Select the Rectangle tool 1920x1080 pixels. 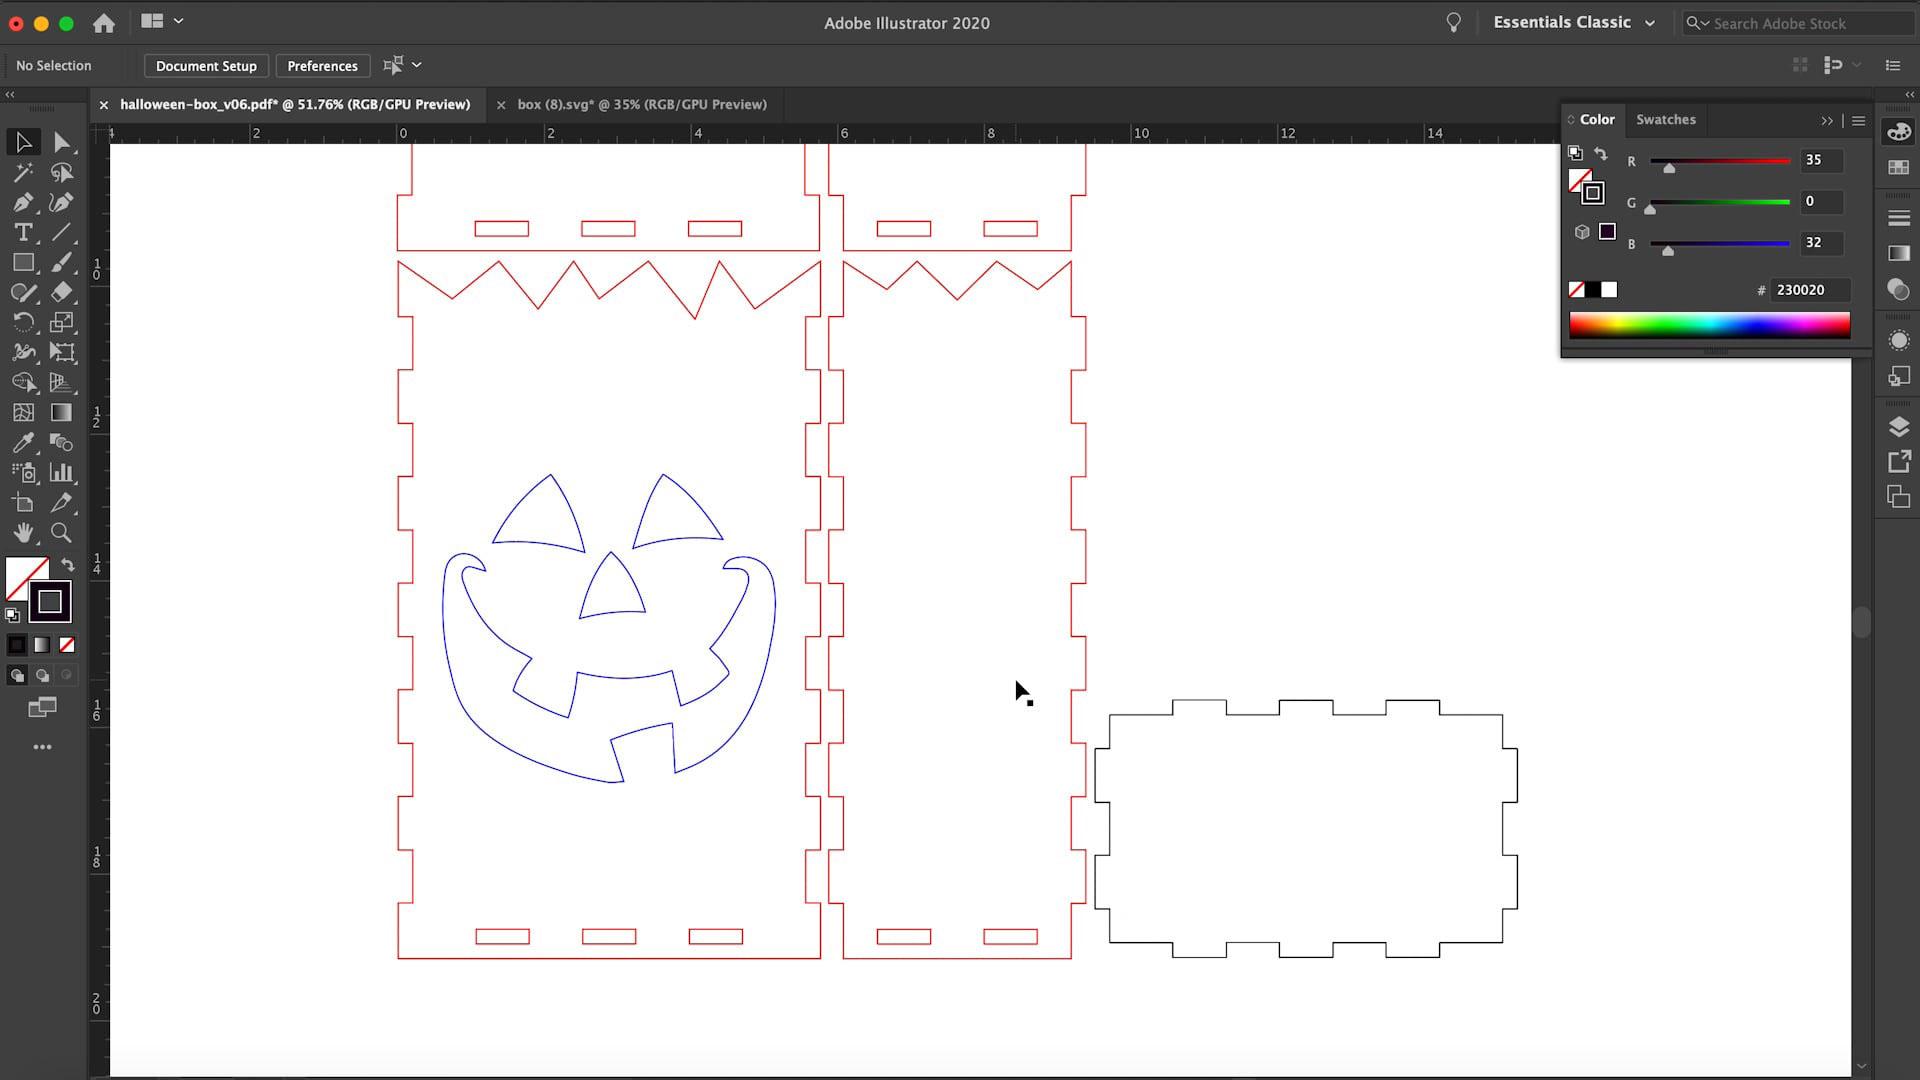coord(23,263)
